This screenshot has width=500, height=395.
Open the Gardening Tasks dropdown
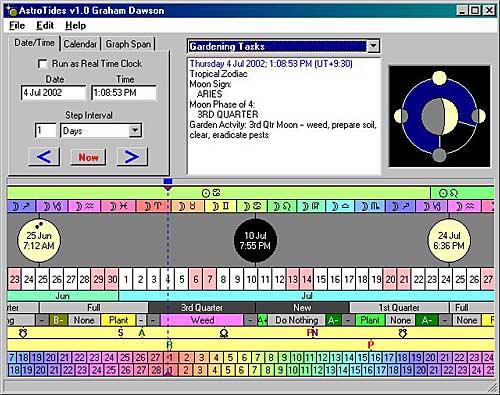[x=373, y=46]
